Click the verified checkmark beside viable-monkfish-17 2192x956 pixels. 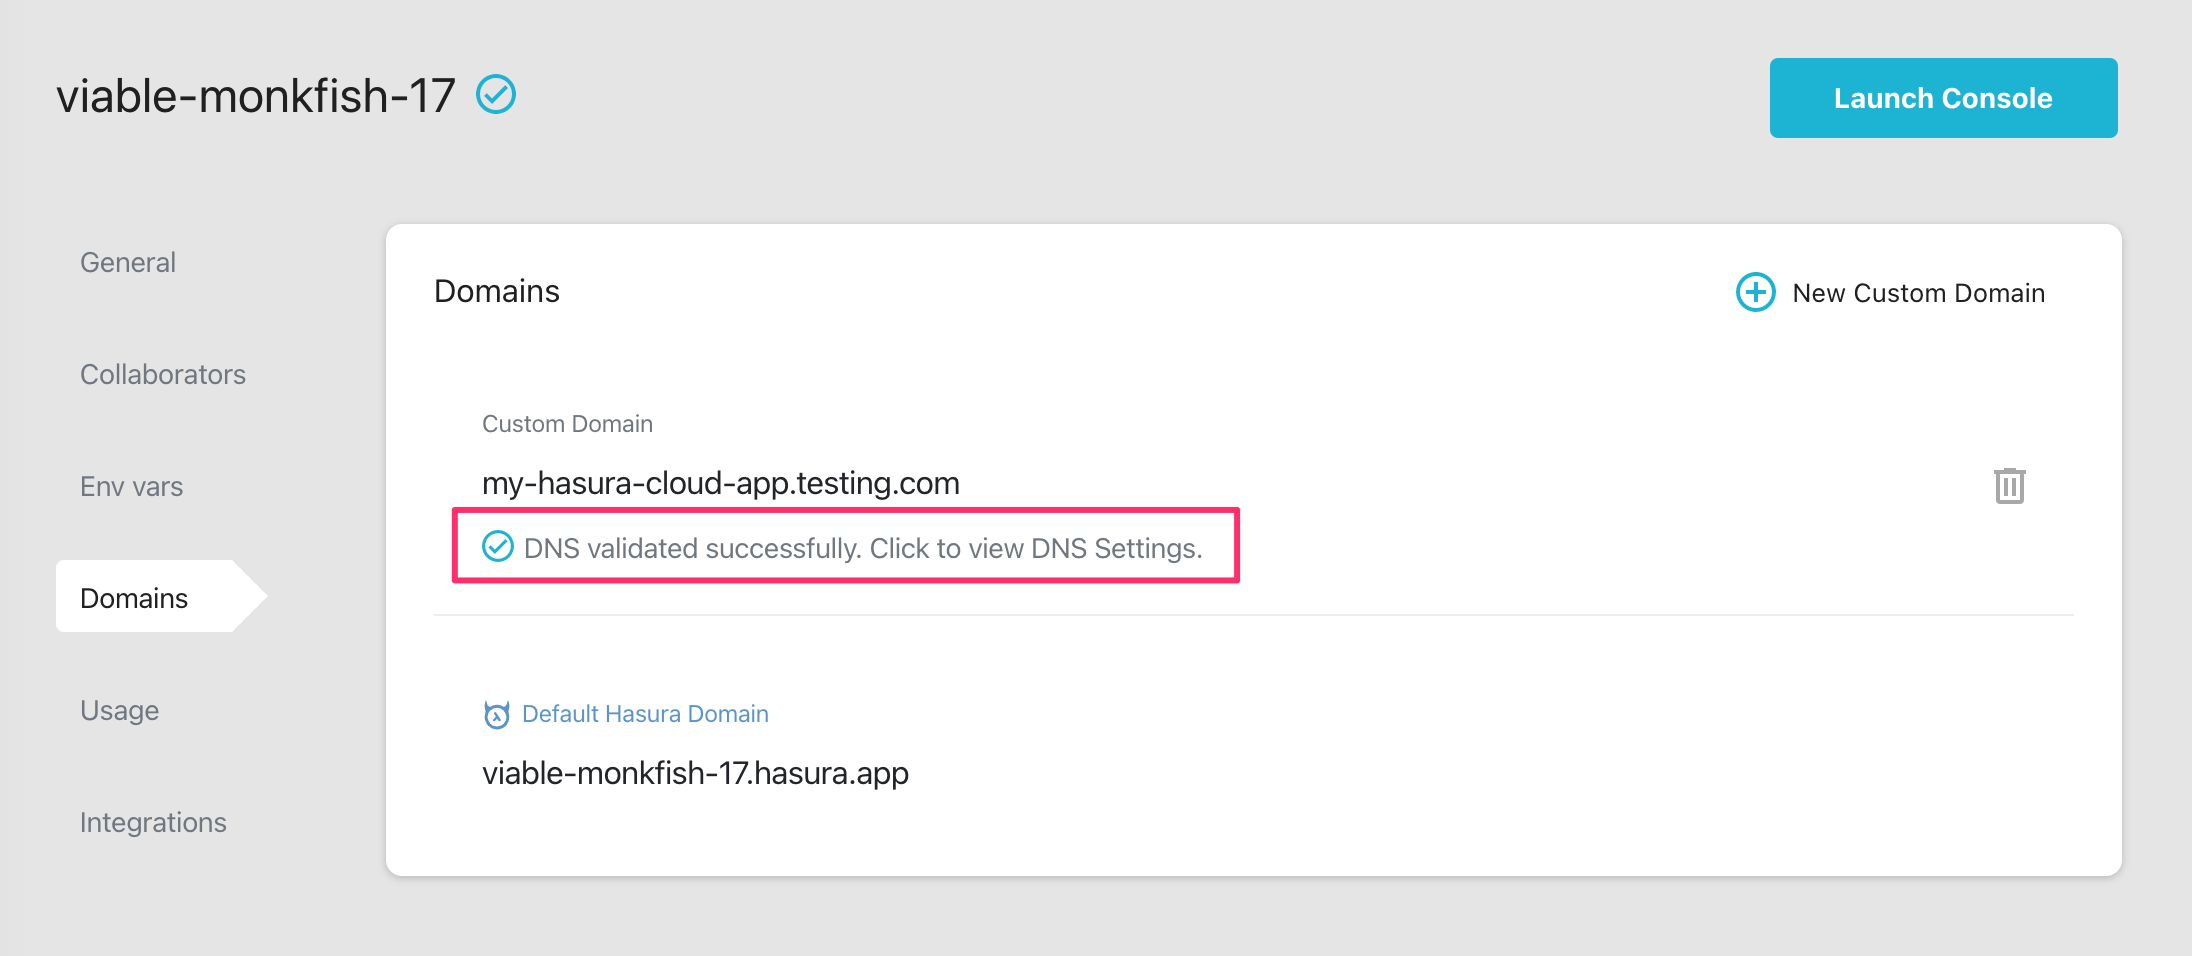(496, 95)
